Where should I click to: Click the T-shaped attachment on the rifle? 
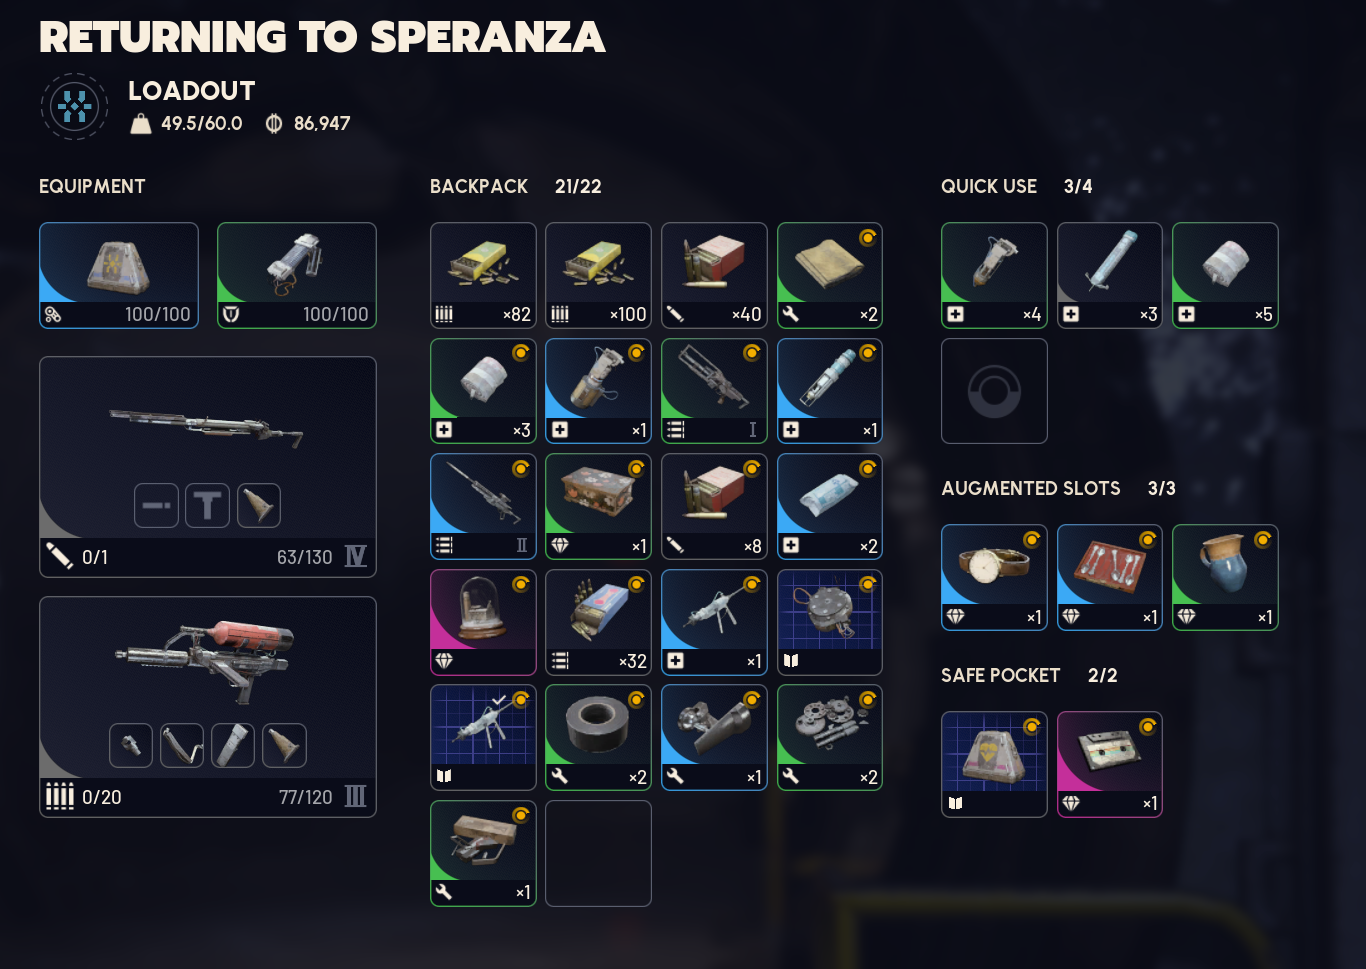pyautogui.click(x=207, y=505)
